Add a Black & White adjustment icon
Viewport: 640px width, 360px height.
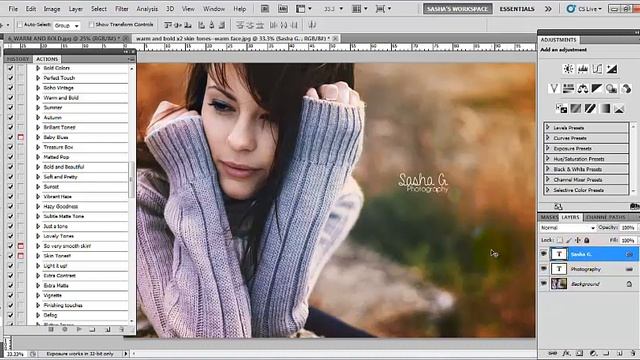[597, 88]
